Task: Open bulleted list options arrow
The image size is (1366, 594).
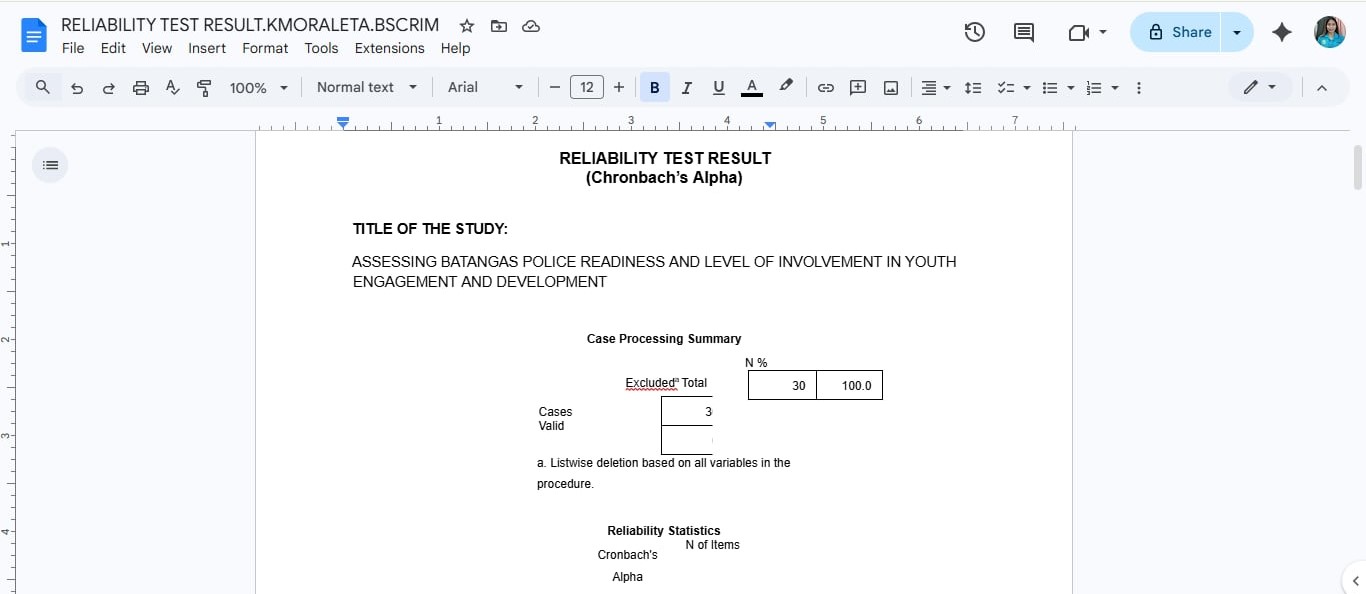Action: pos(1070,88)
